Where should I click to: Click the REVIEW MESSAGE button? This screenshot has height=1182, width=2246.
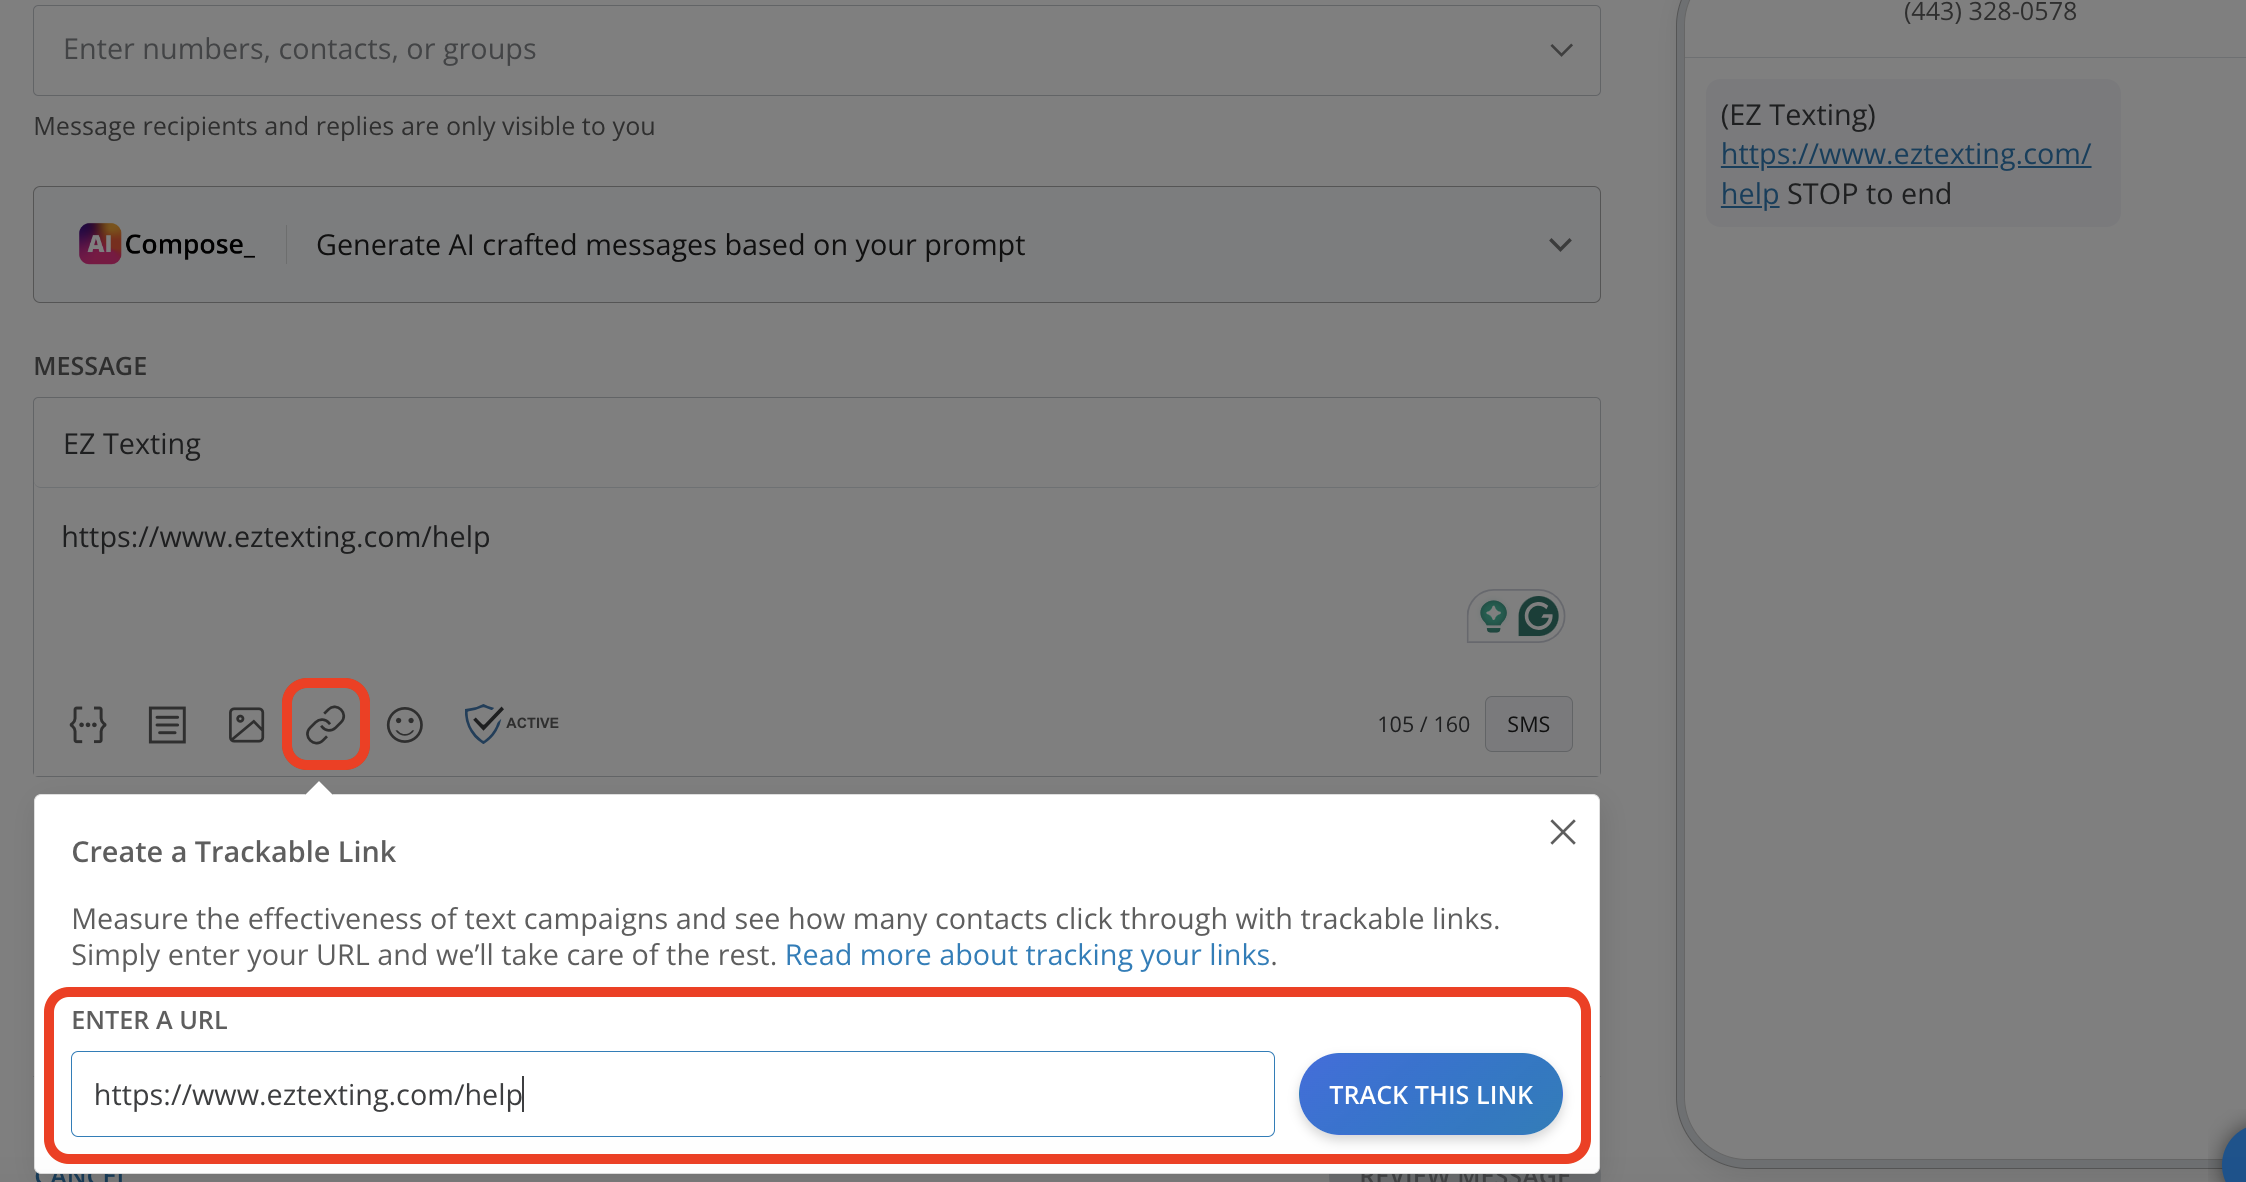click(x=1463, y=1176)
